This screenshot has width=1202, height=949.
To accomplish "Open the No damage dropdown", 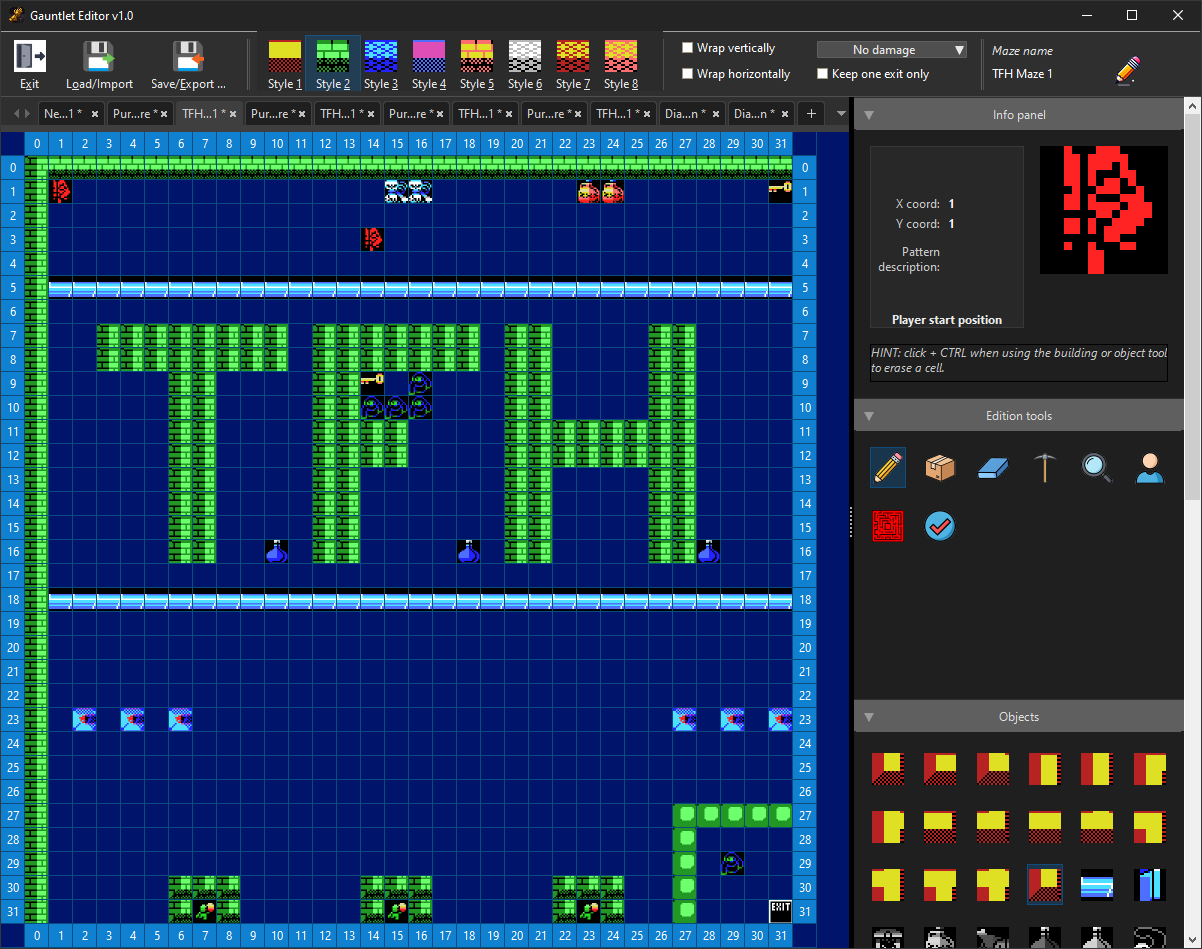I will 892,49.
